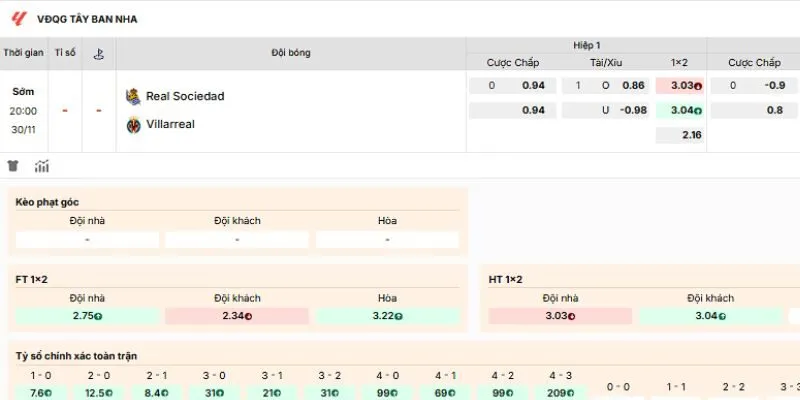
Task: Select correct score 2 - 1 odds 8.4
Action: (x=157, y=393)
